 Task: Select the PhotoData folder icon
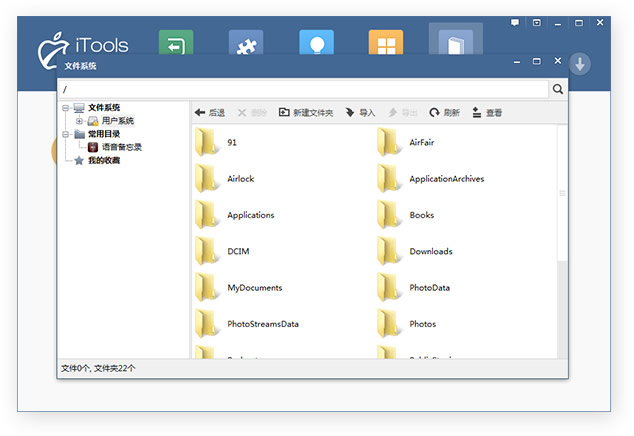pos(389,288)
